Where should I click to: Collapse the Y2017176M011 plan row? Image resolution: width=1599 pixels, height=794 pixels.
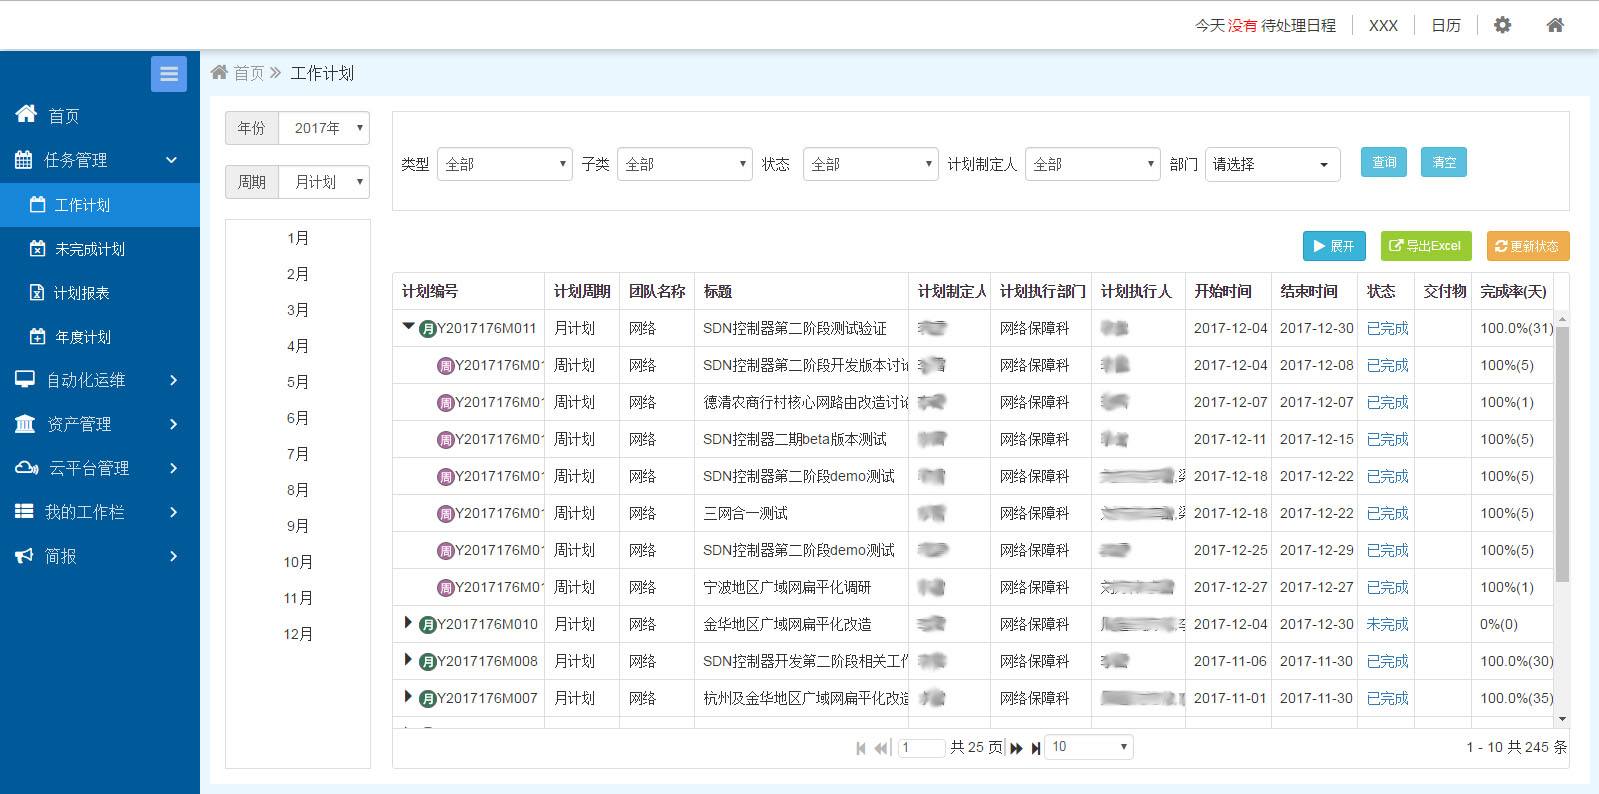pos(408,326)
